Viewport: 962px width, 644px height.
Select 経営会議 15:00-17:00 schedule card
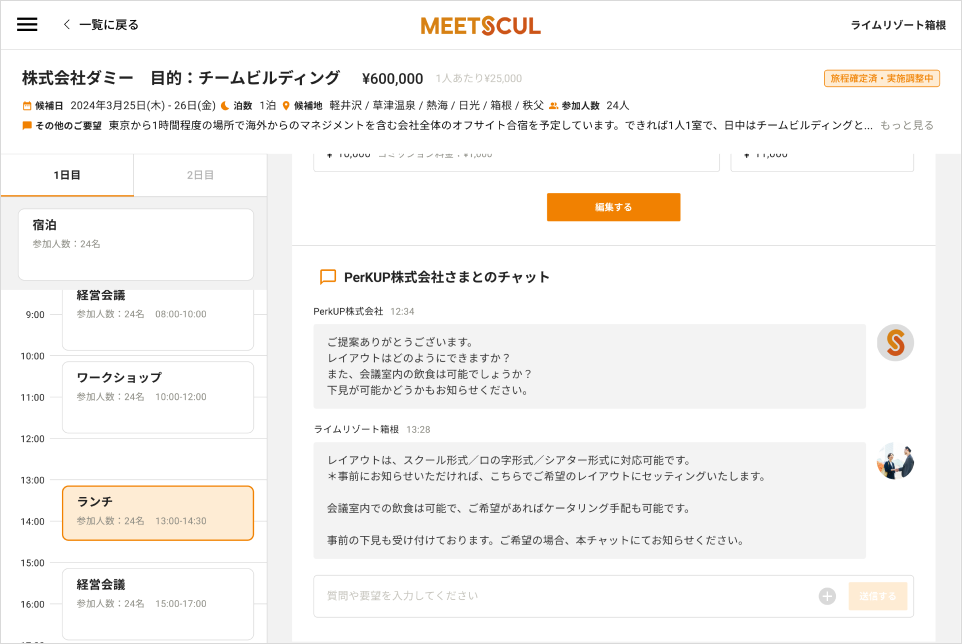coord(158,604)
